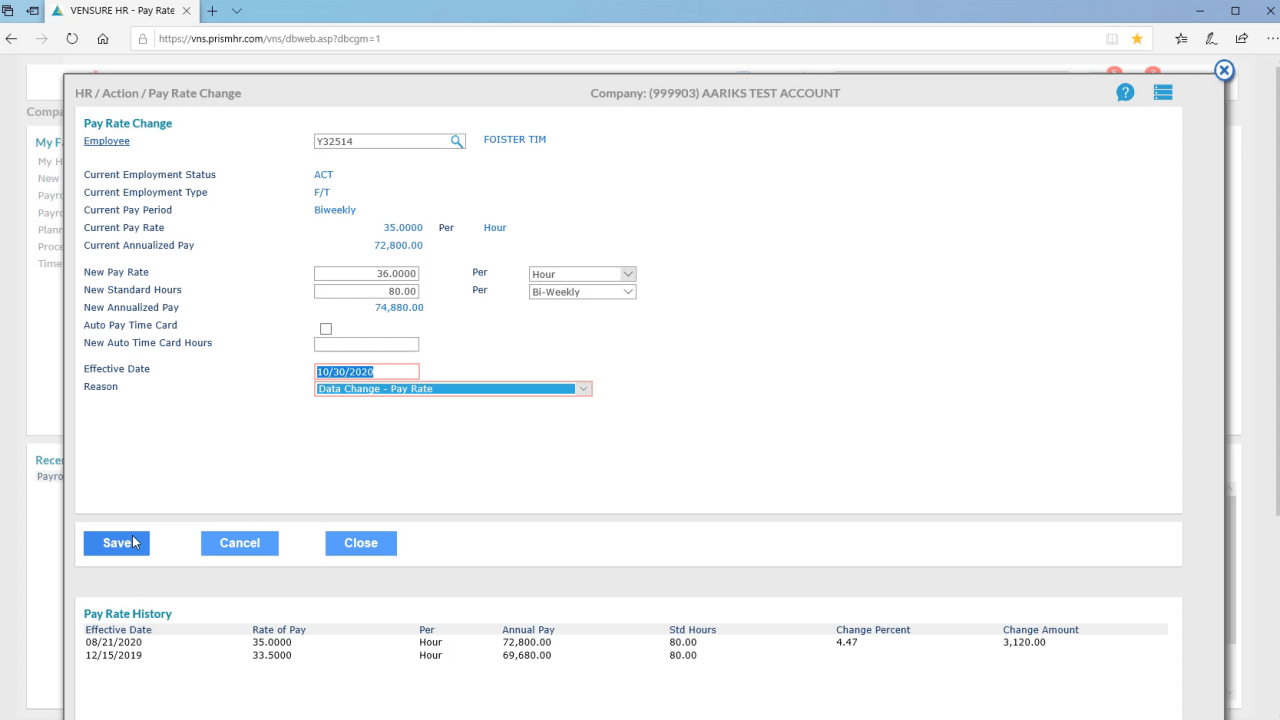Screen dimensions: 1280x720
Task: Toggle the Auto Pay Time Card checkbox
Action: point(326,329)
